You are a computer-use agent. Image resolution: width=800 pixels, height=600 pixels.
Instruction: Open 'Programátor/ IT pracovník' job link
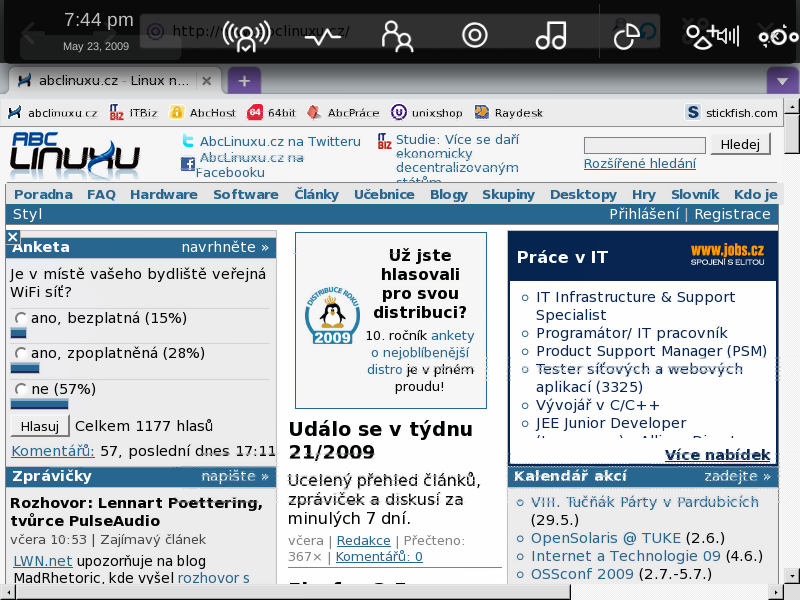click(x=632, y=333)
